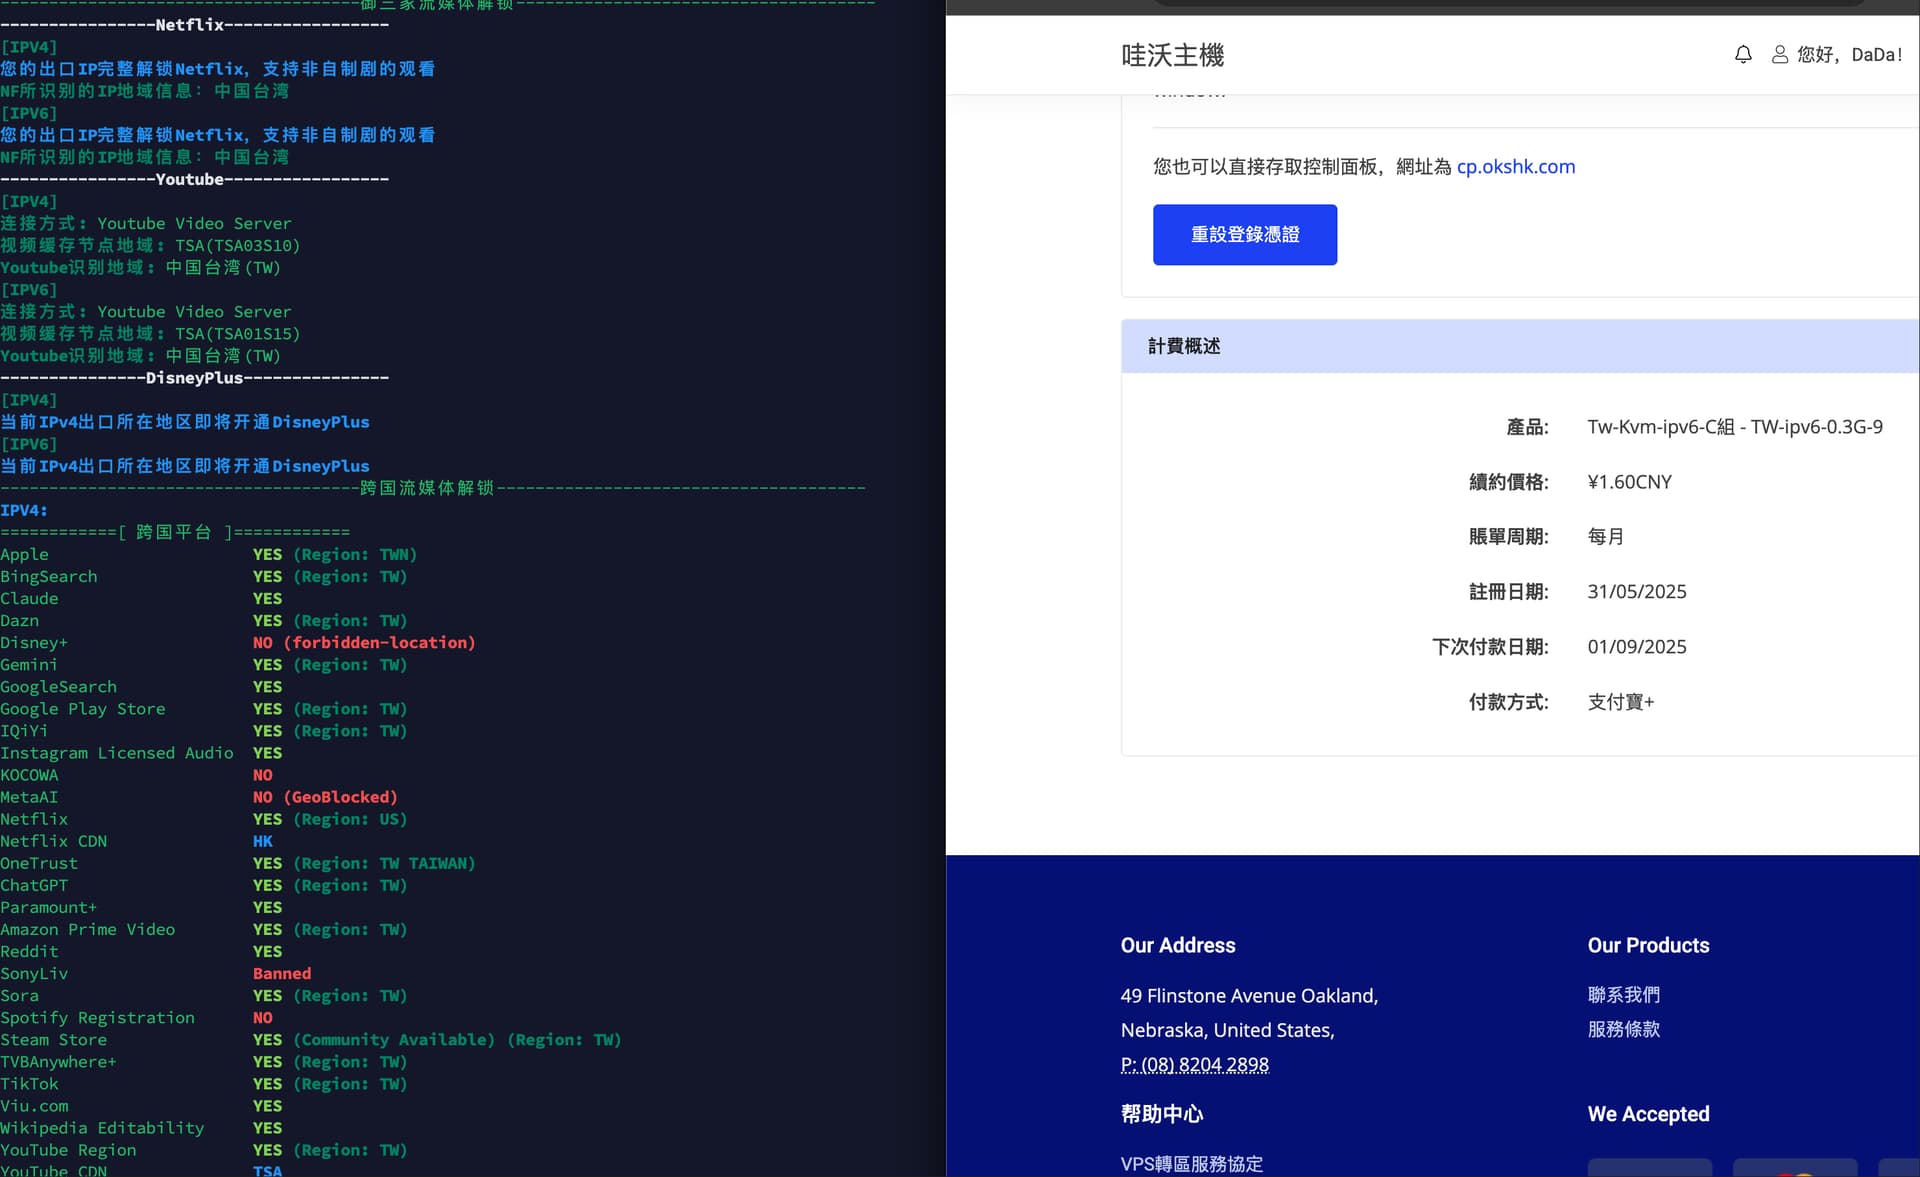The height and width of the screenshot is (1177, 1920).
Task: Click the browser address bar at top
Action: click(1508, 3)
